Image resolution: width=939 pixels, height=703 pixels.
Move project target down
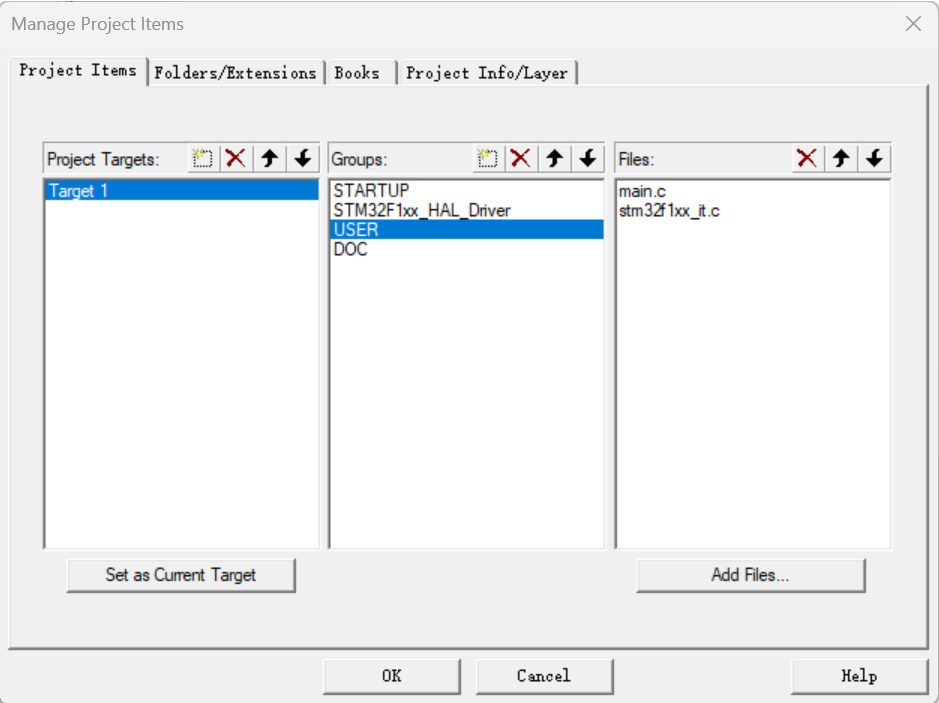click(303, 159)
